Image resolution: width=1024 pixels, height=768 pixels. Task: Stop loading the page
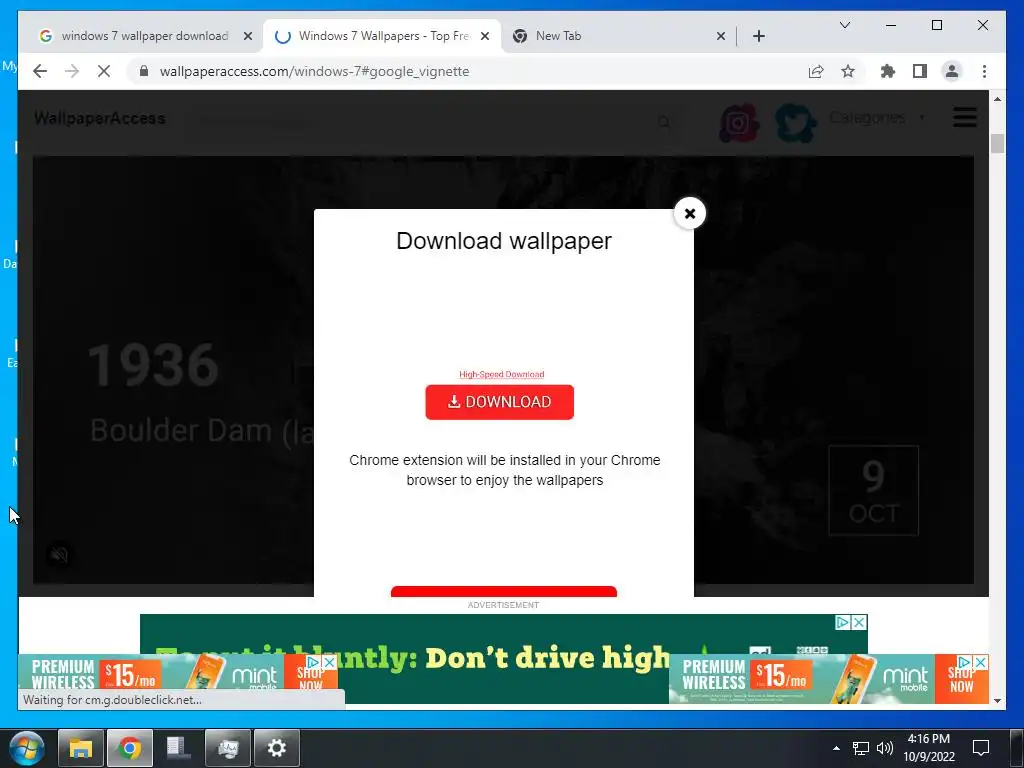tap(104, 71)
